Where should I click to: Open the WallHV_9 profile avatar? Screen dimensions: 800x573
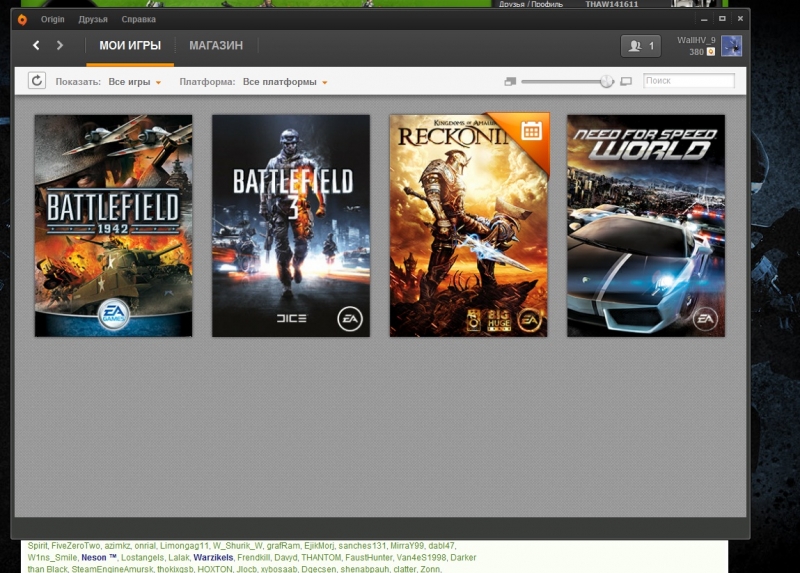click(x=731, y=46)
